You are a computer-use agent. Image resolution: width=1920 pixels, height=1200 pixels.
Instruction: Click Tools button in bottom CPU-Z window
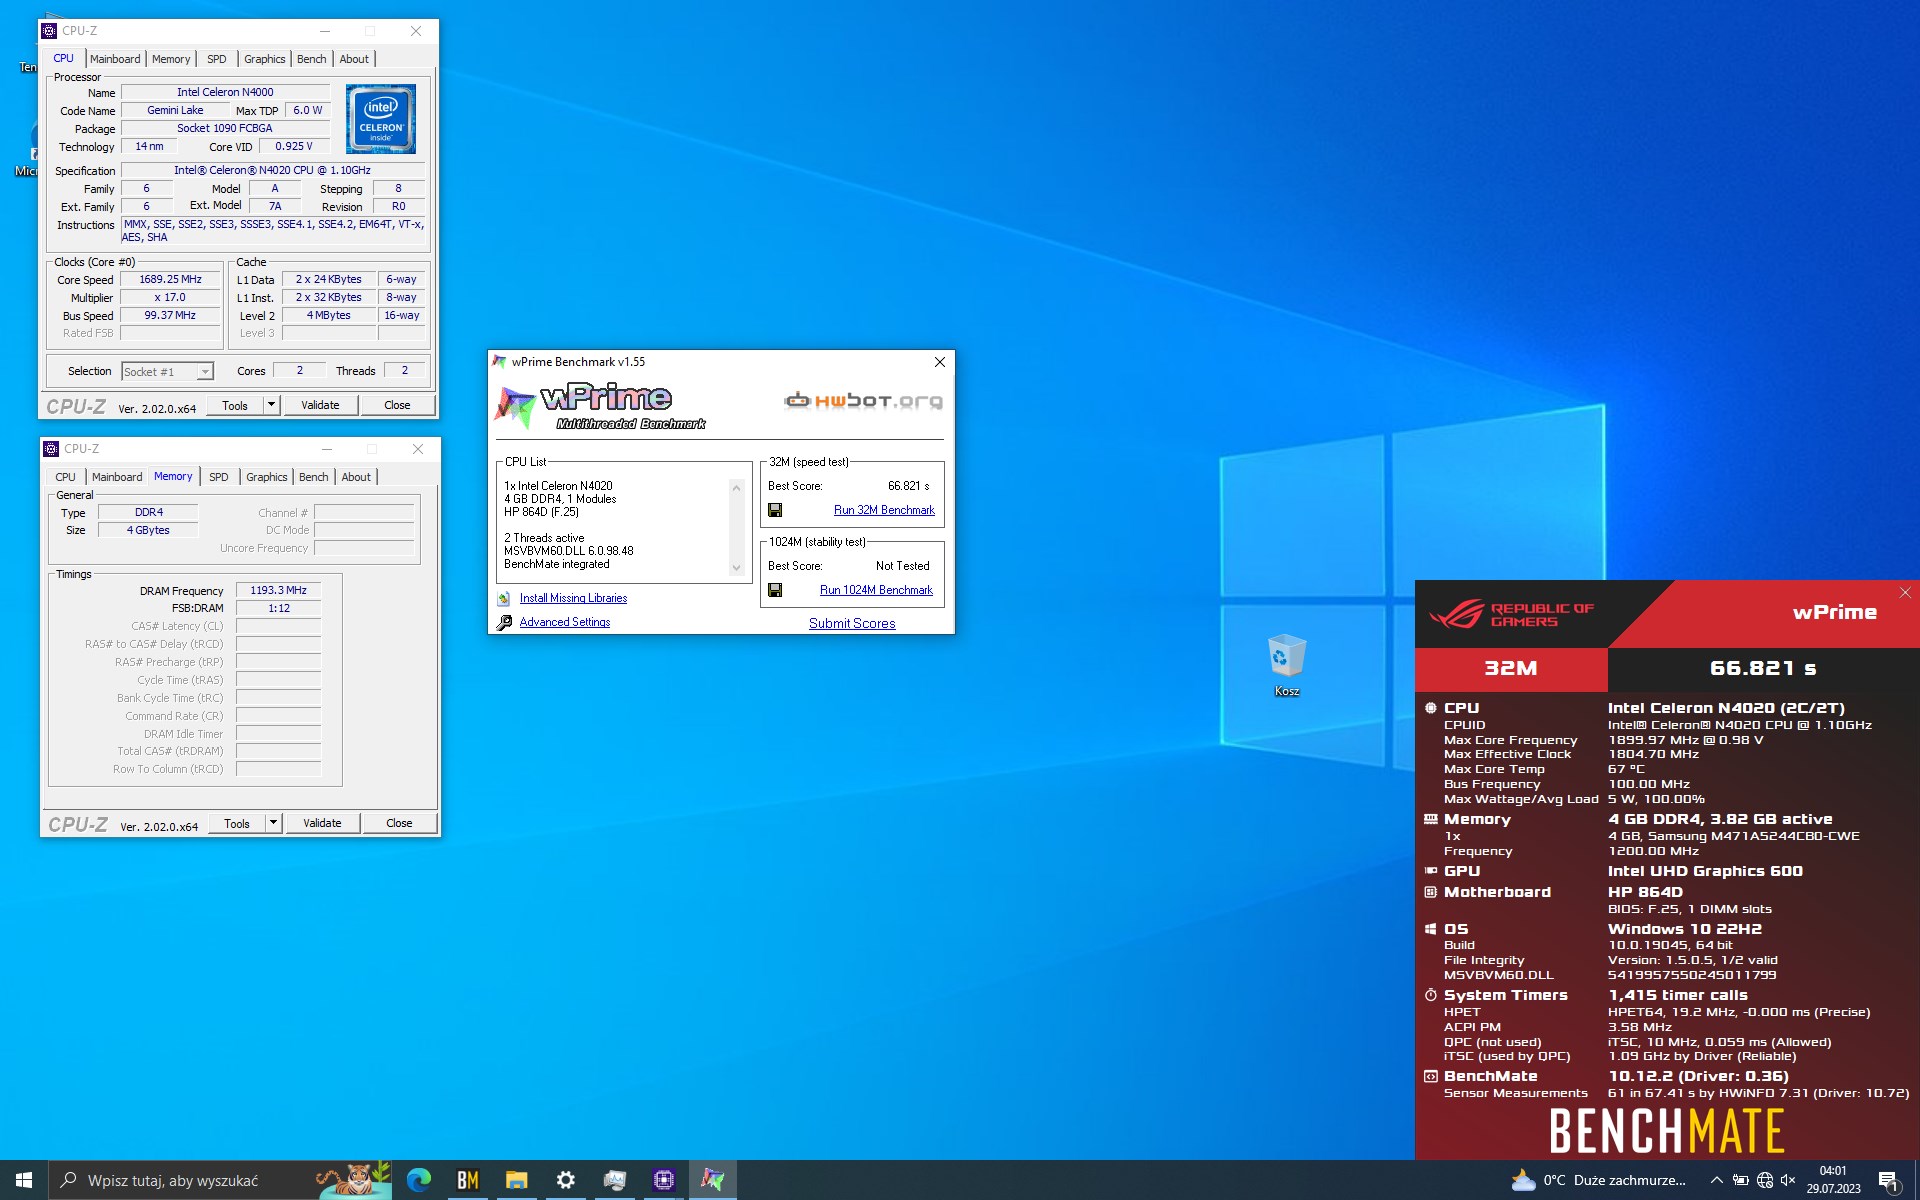(x=237, y=823)
